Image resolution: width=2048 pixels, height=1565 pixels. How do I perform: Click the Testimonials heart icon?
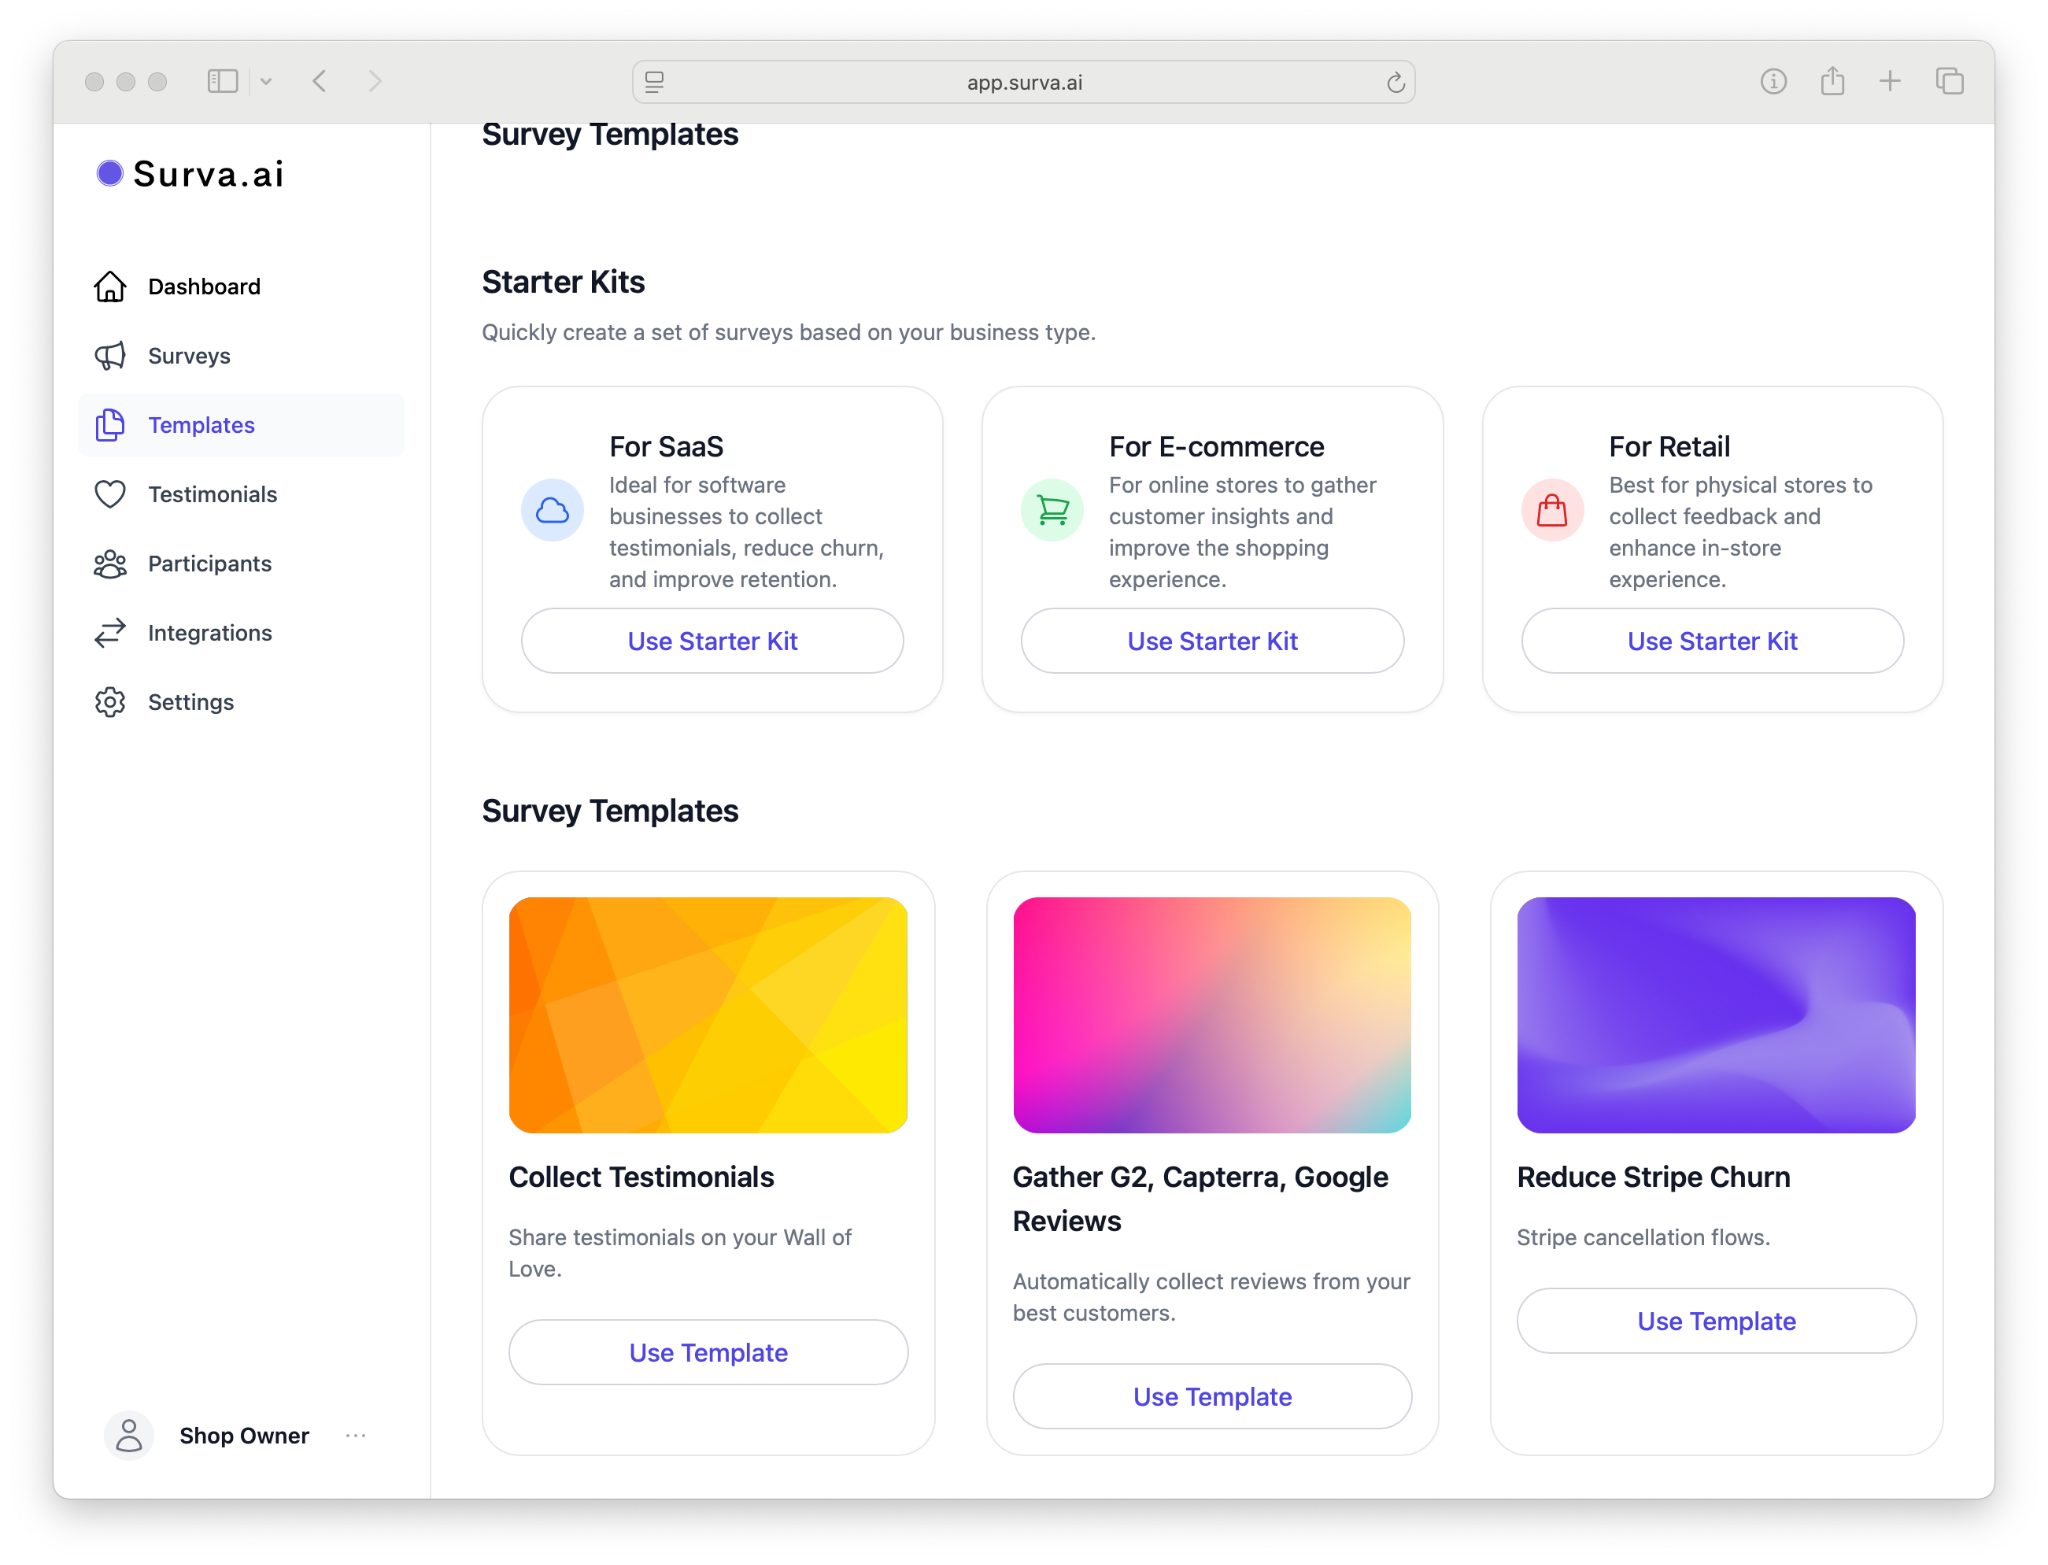(110, 494)
